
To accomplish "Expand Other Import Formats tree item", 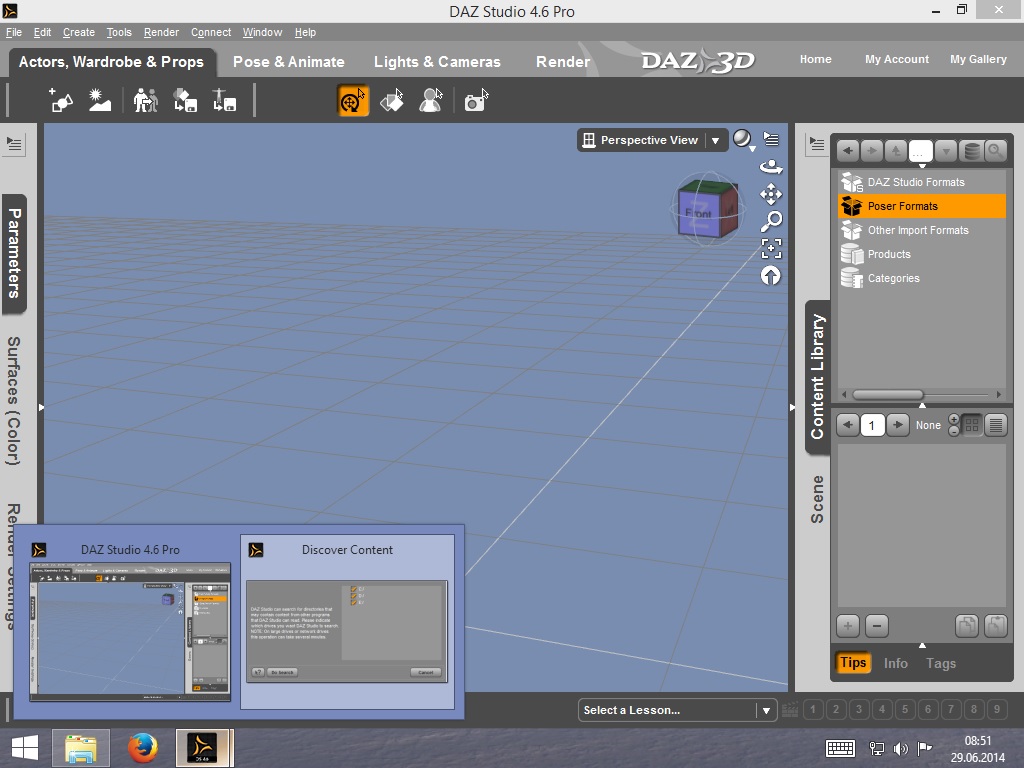I will [x=921, y=230].
